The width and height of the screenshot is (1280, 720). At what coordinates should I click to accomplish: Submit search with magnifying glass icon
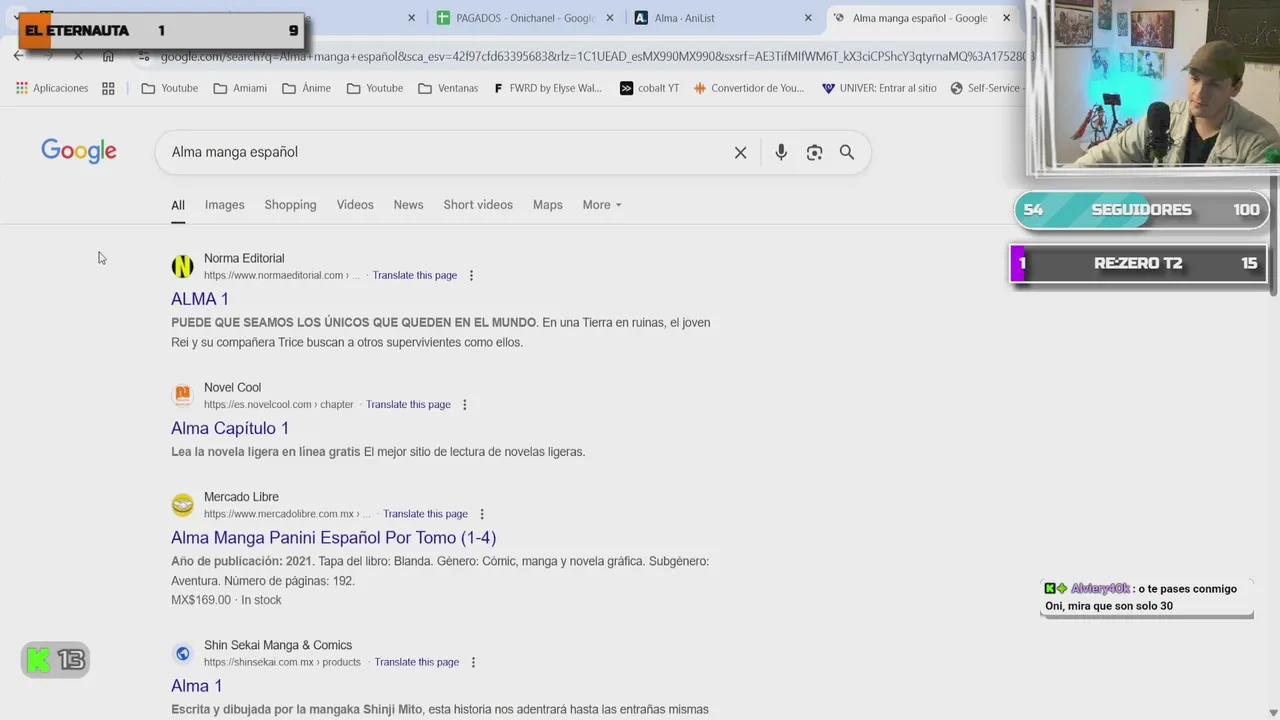coord(847,152)
